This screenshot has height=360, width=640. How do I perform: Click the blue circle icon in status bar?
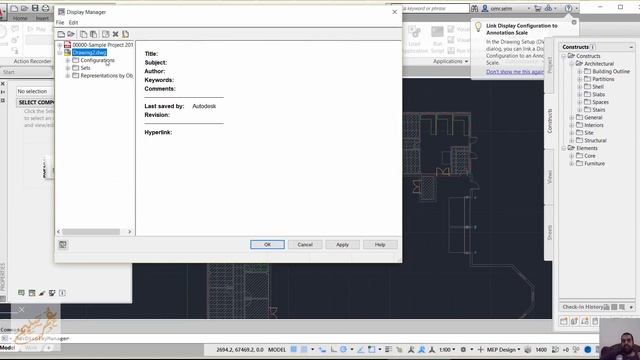pos(588,349)
